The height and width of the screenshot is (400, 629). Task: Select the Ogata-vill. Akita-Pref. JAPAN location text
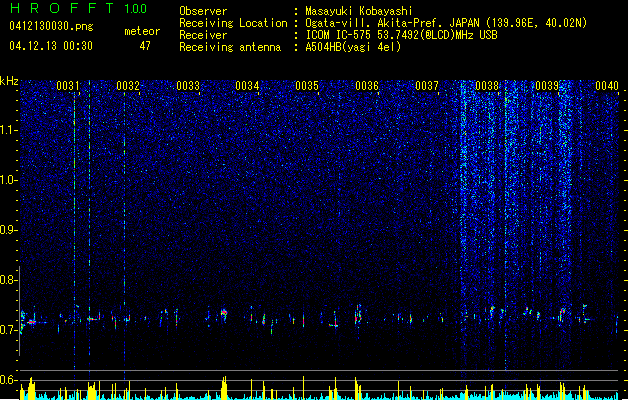point(446,23)
